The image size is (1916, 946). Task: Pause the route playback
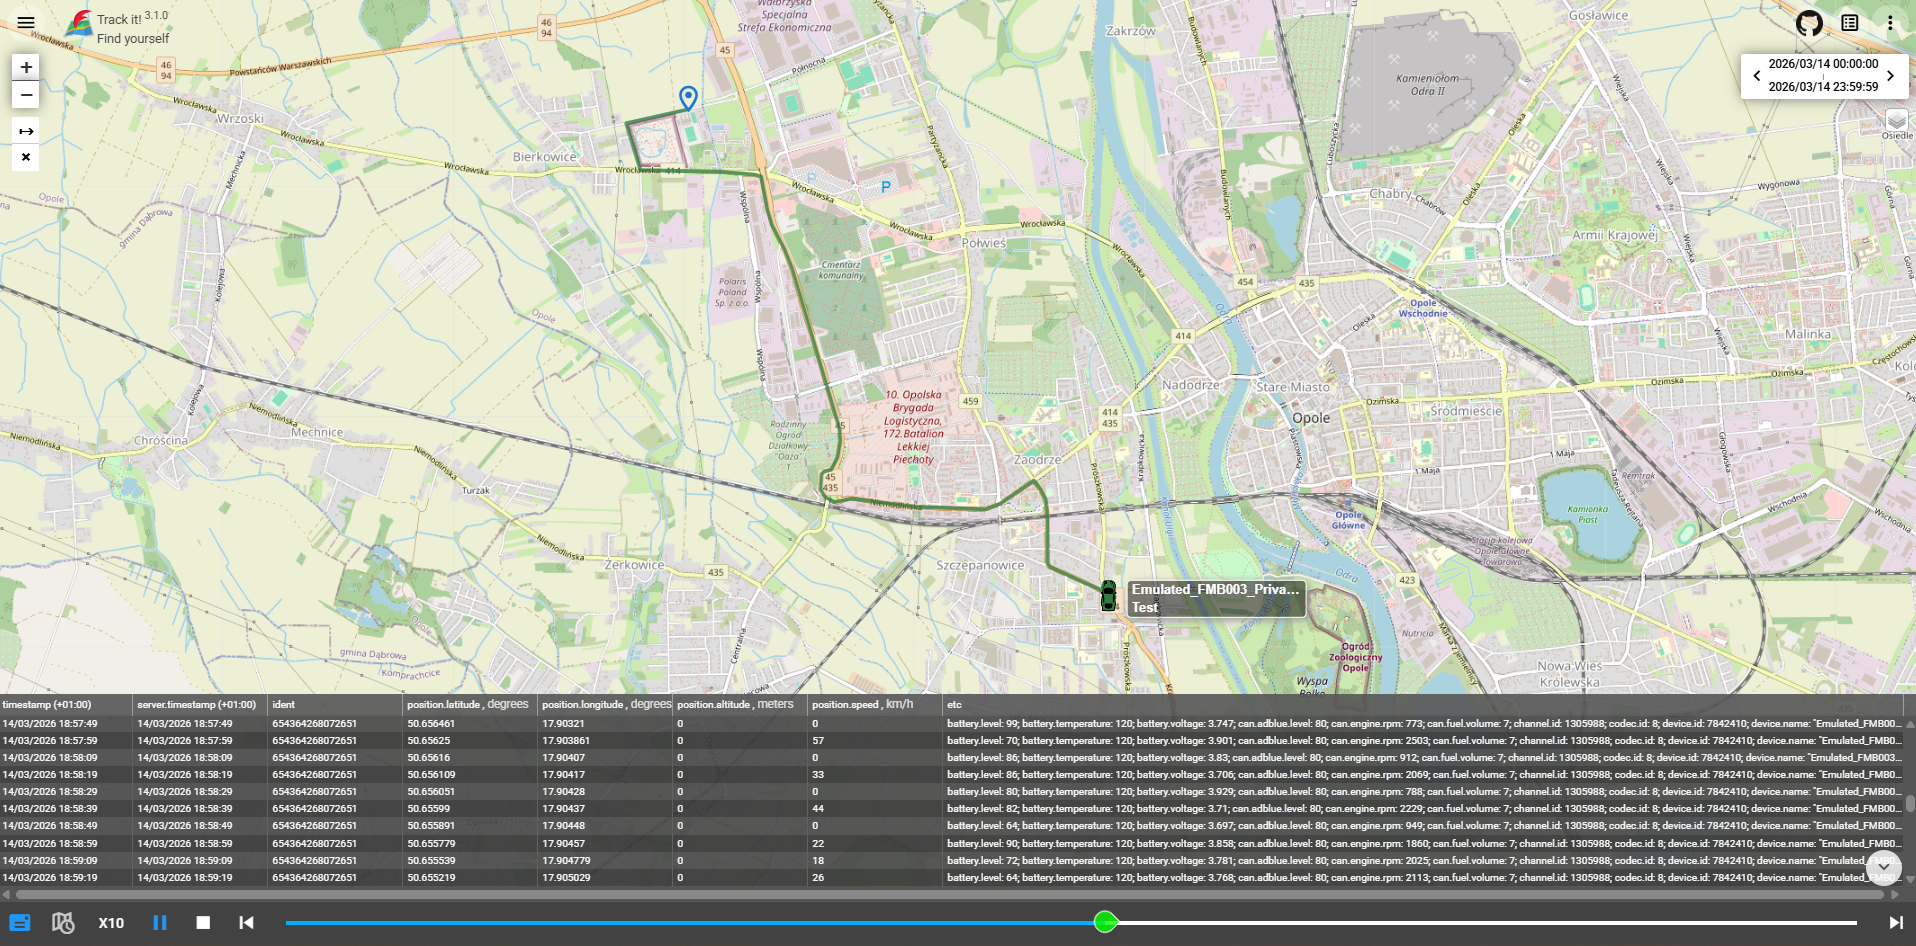pyautogui.click(x=160, y=922)
